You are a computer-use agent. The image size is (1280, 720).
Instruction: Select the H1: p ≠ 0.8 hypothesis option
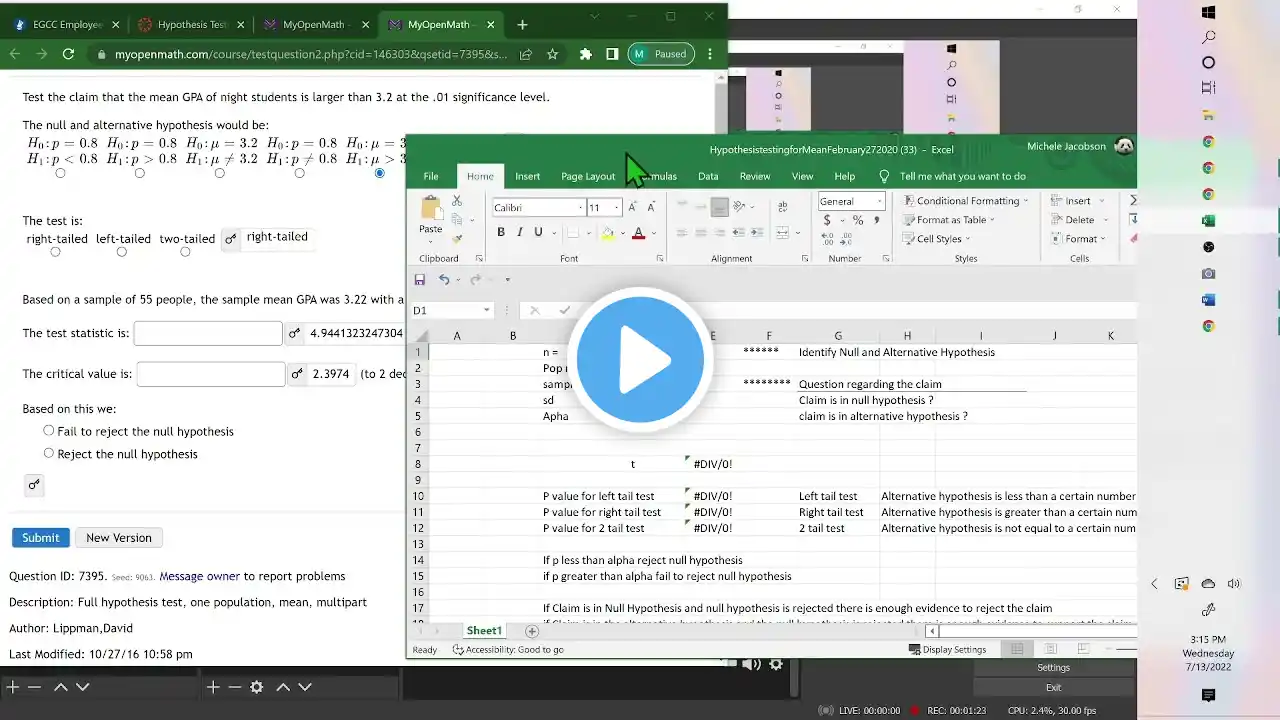point(299,173)
